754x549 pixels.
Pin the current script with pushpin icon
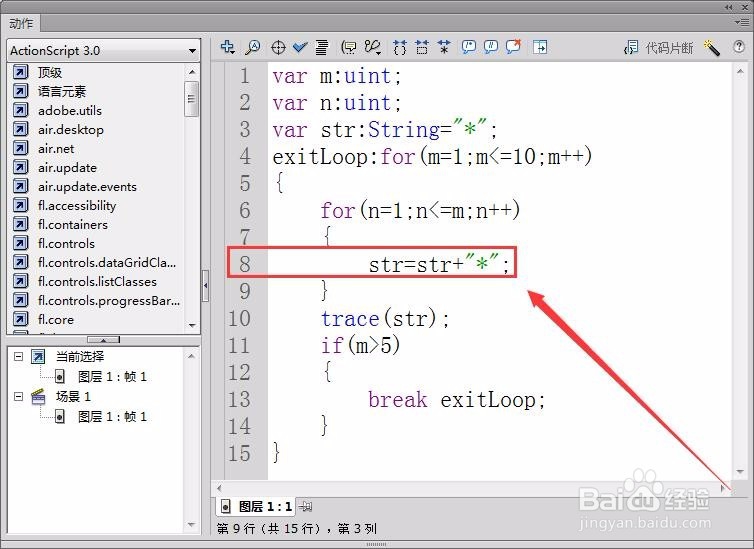point(305,506)
